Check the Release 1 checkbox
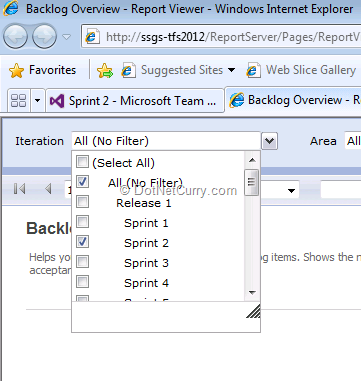Screen dimensions: 361x381 point(82,202)
